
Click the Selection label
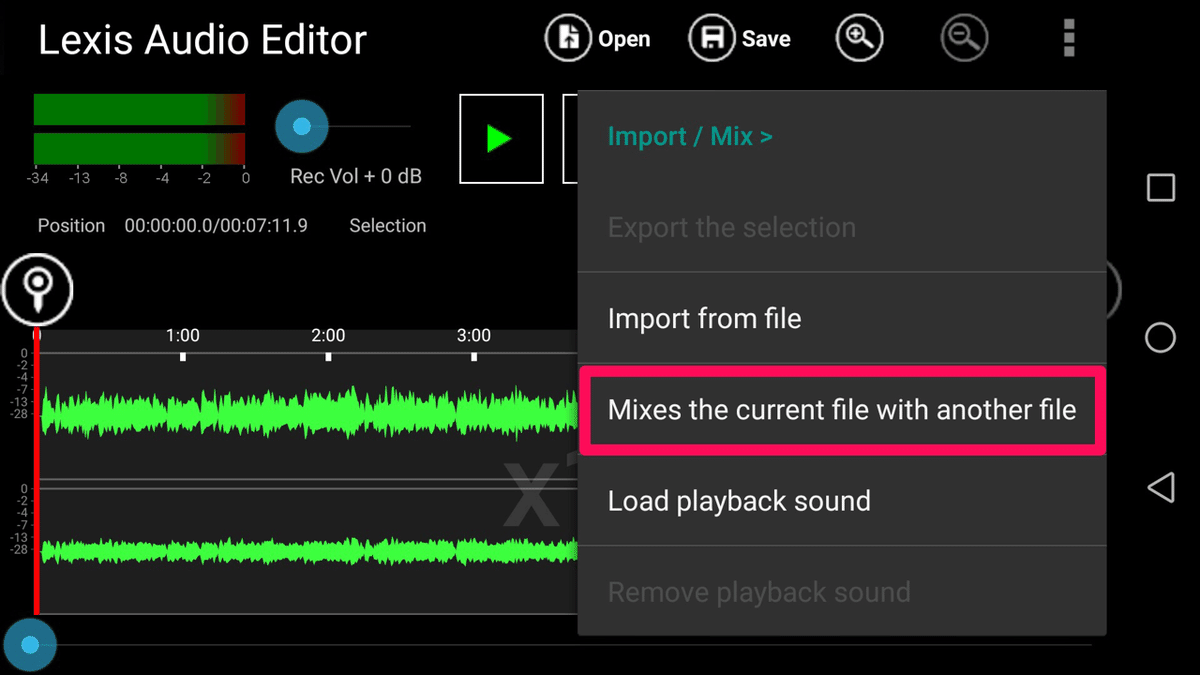(387, 226)
